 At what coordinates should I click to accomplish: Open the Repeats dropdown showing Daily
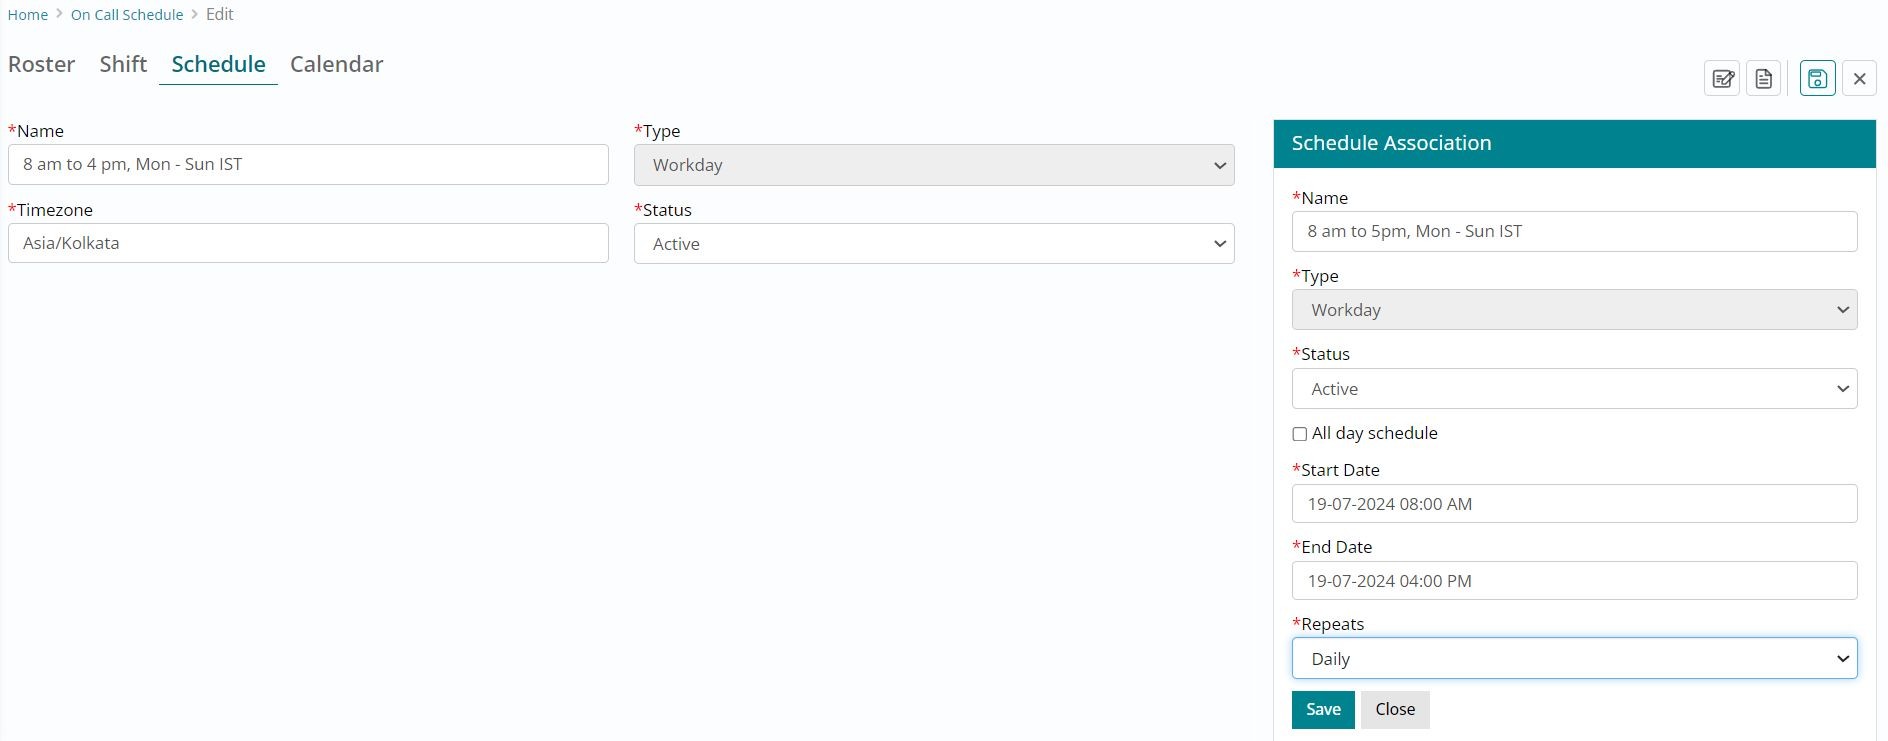pyautogui.click(x=1574, y=659)
